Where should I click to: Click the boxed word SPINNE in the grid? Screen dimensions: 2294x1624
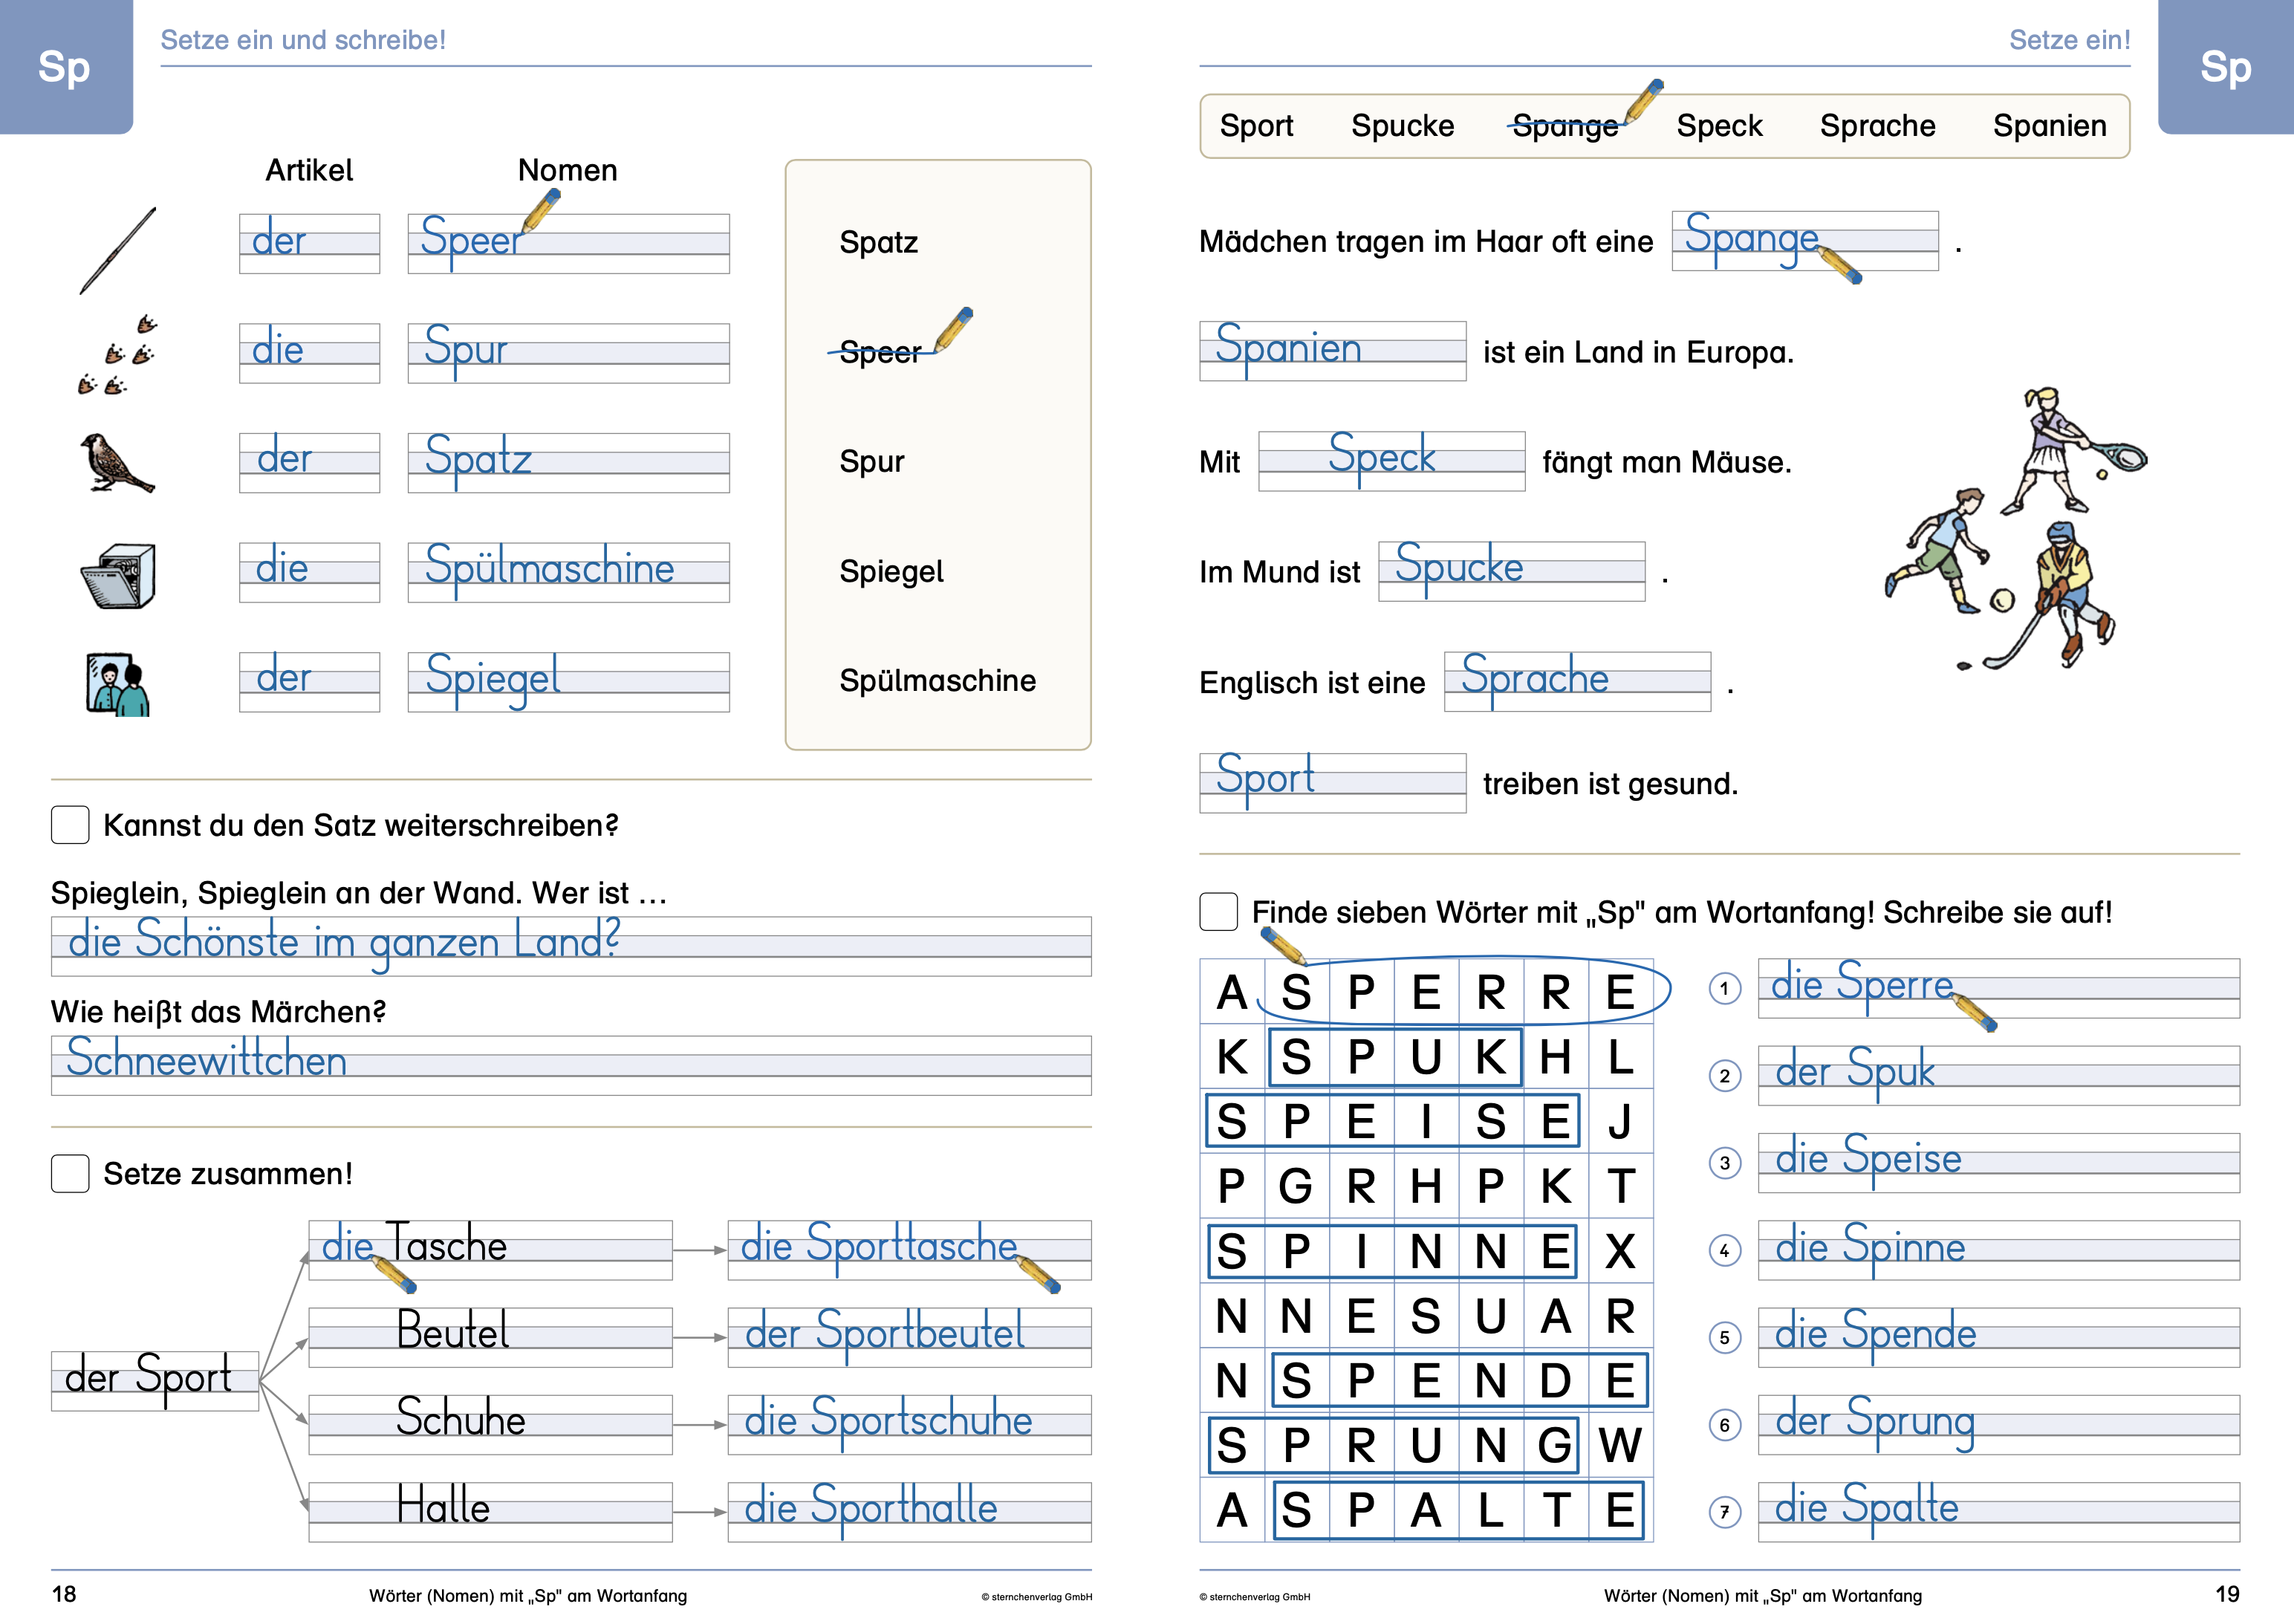point(1392,1251)
